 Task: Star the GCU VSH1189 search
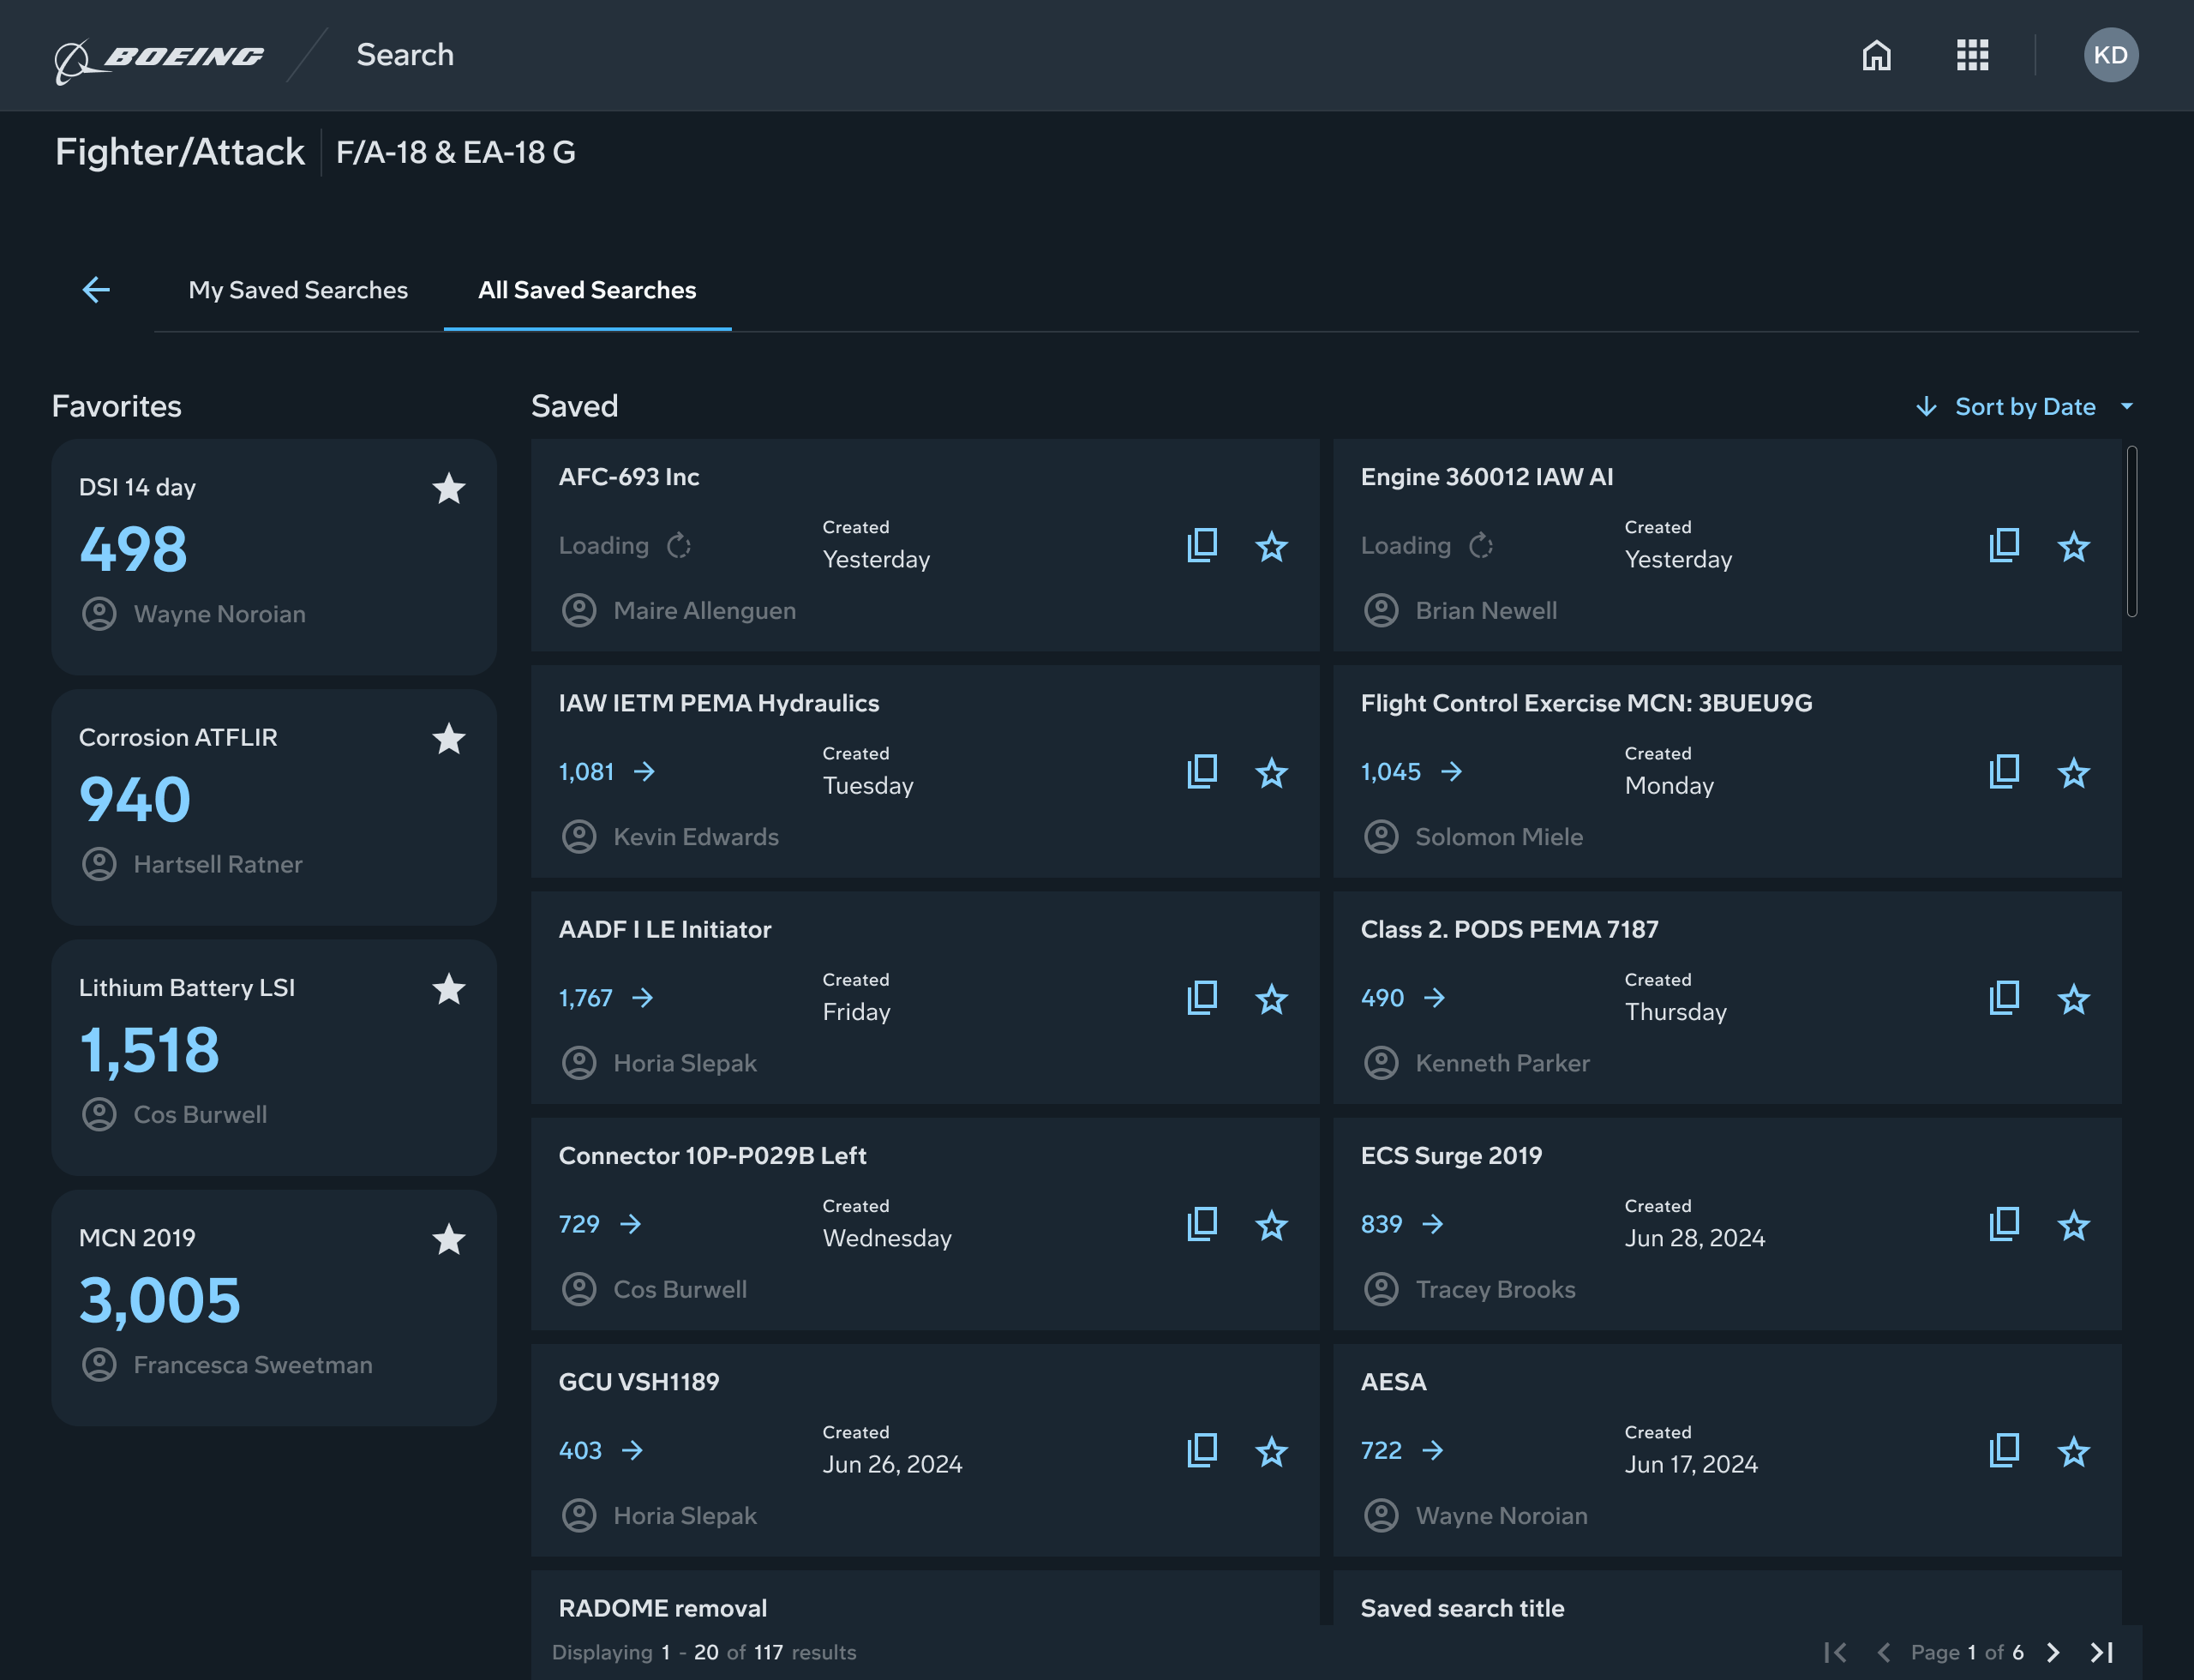point(1271,1450)
